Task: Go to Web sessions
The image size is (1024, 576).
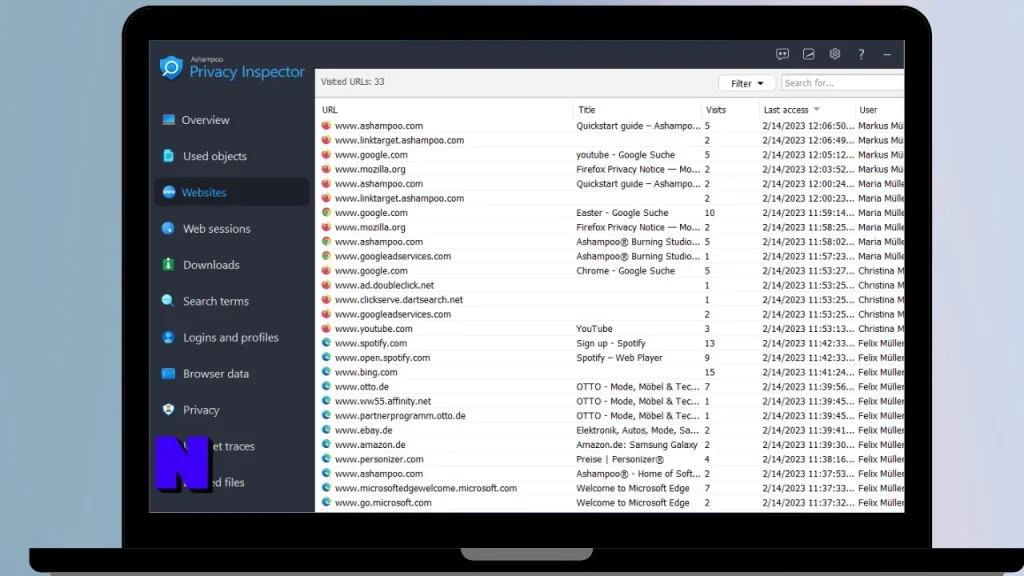Action: click(x=232, y=229)
